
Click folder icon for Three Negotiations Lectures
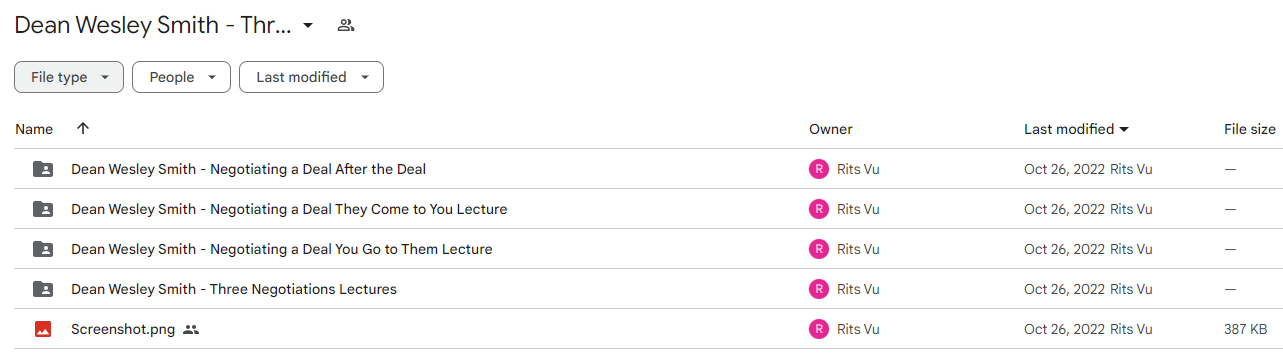coord(43,289)
